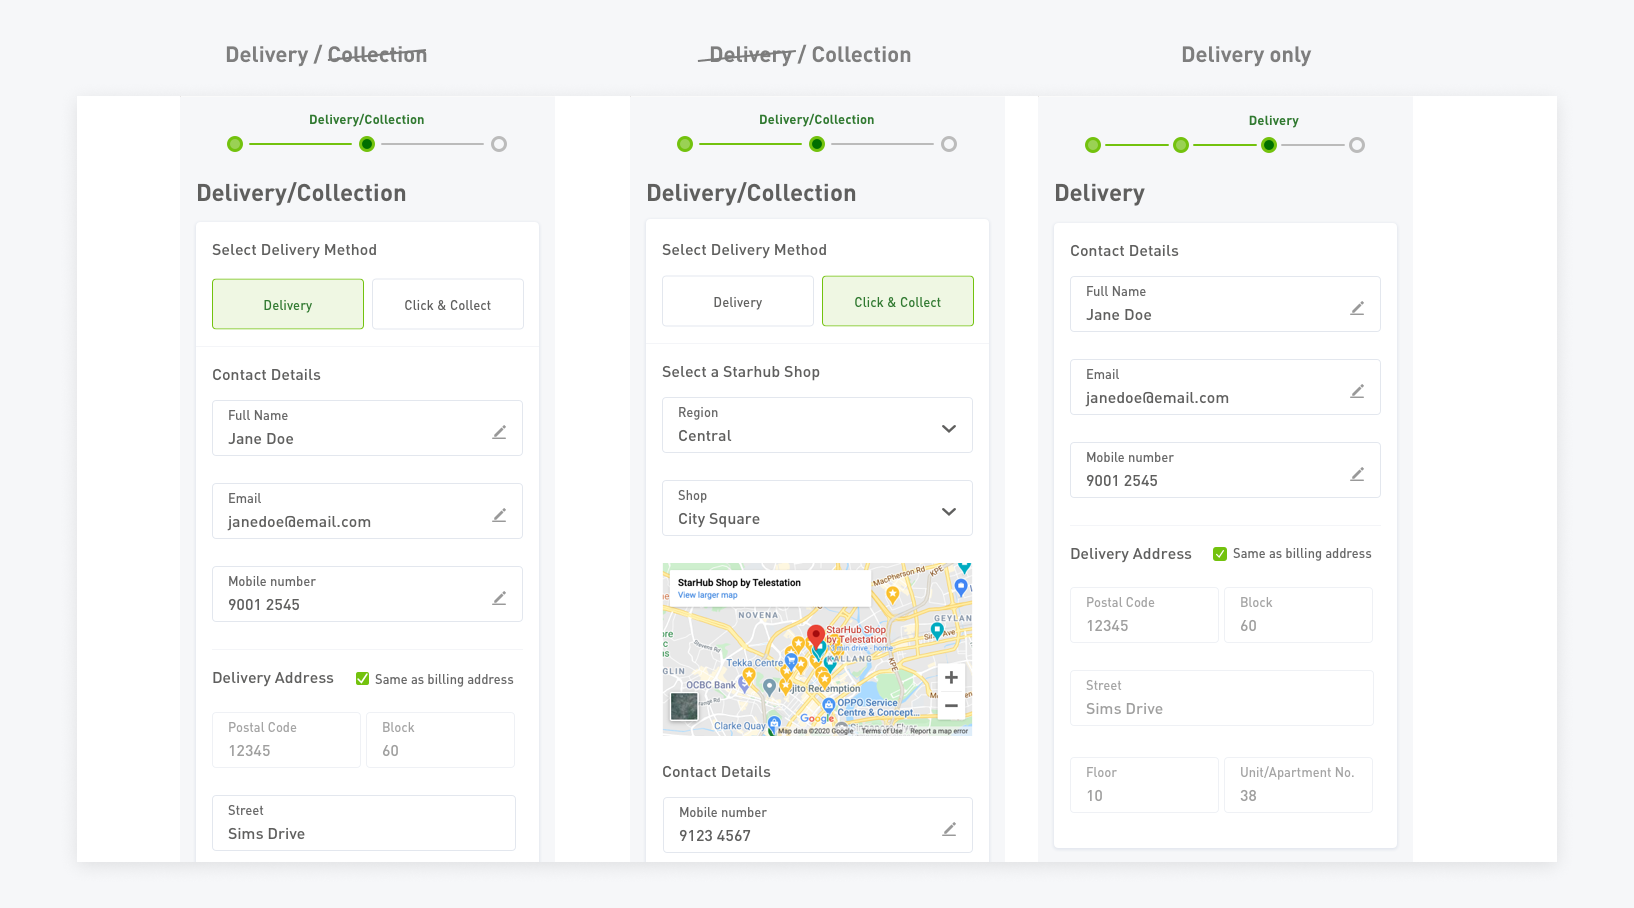Zoom in on the map

click(951, 678)
